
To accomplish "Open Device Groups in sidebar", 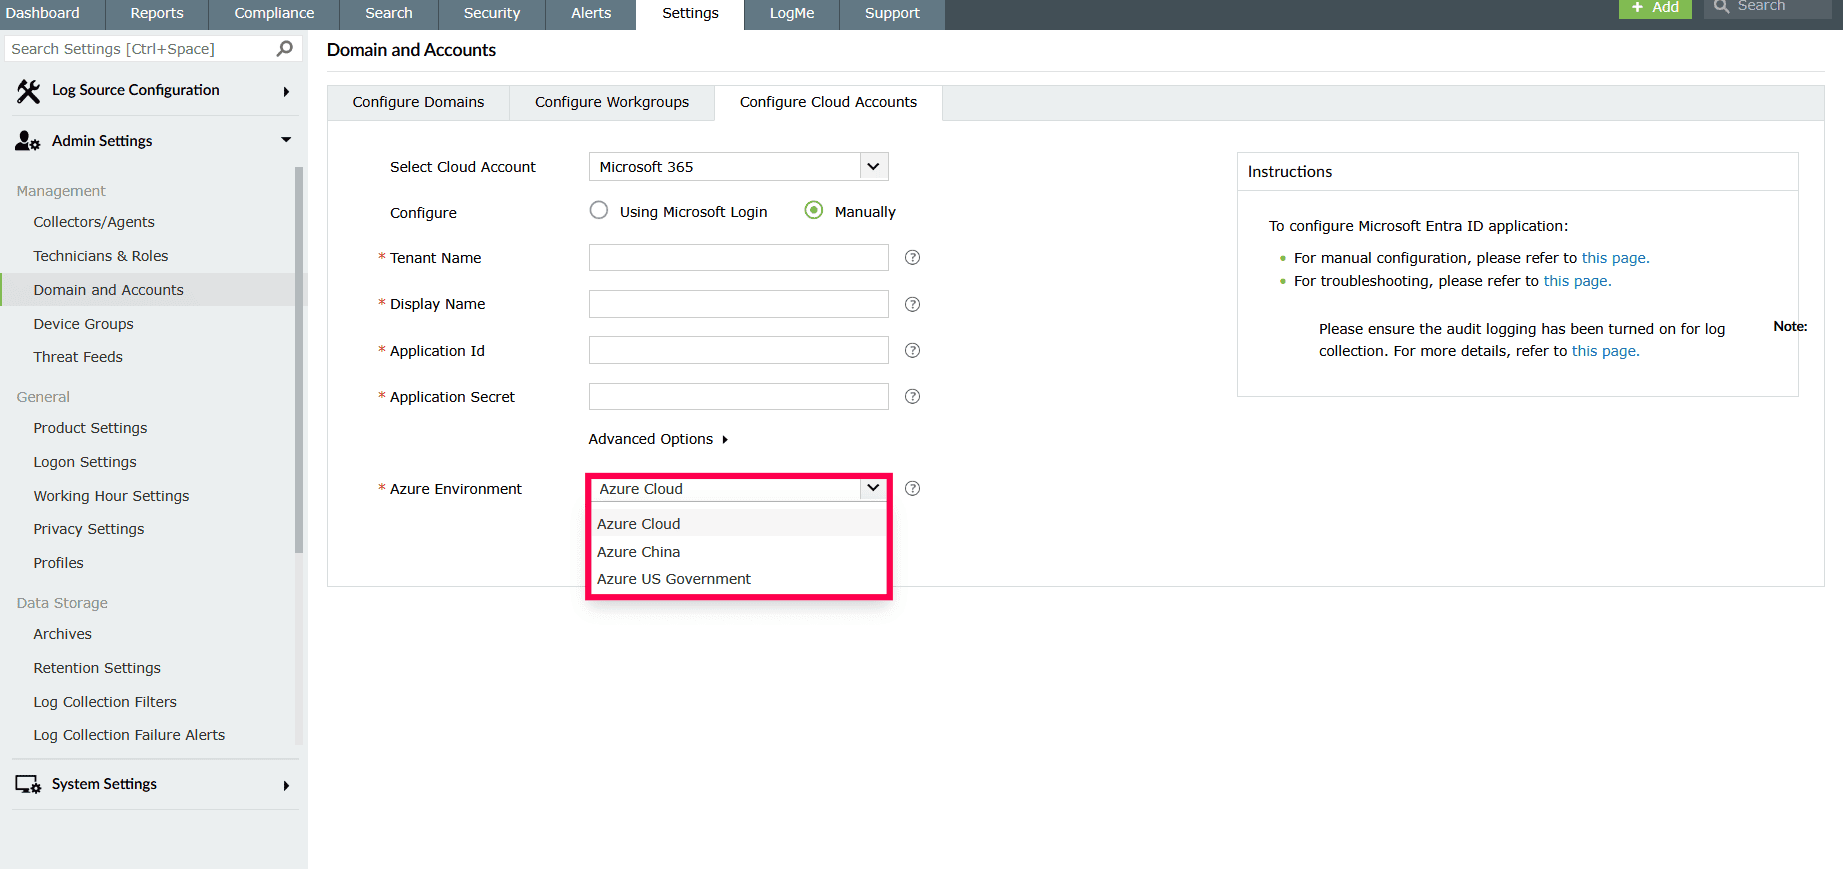I will click(83, 324).
